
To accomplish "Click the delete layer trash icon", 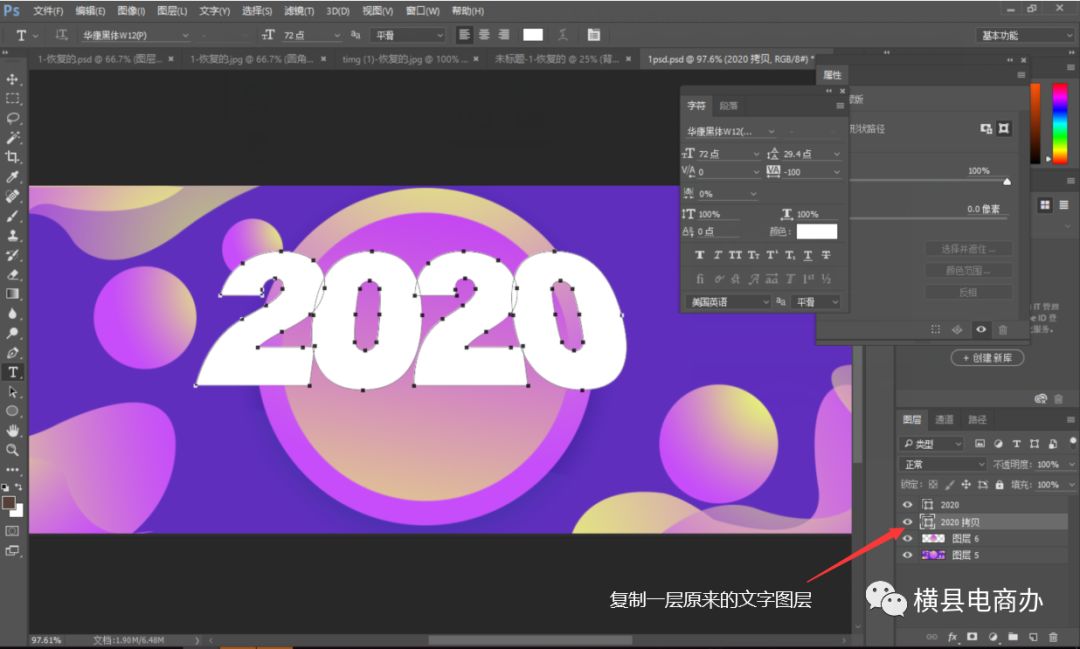I will tap(1052, 637).
